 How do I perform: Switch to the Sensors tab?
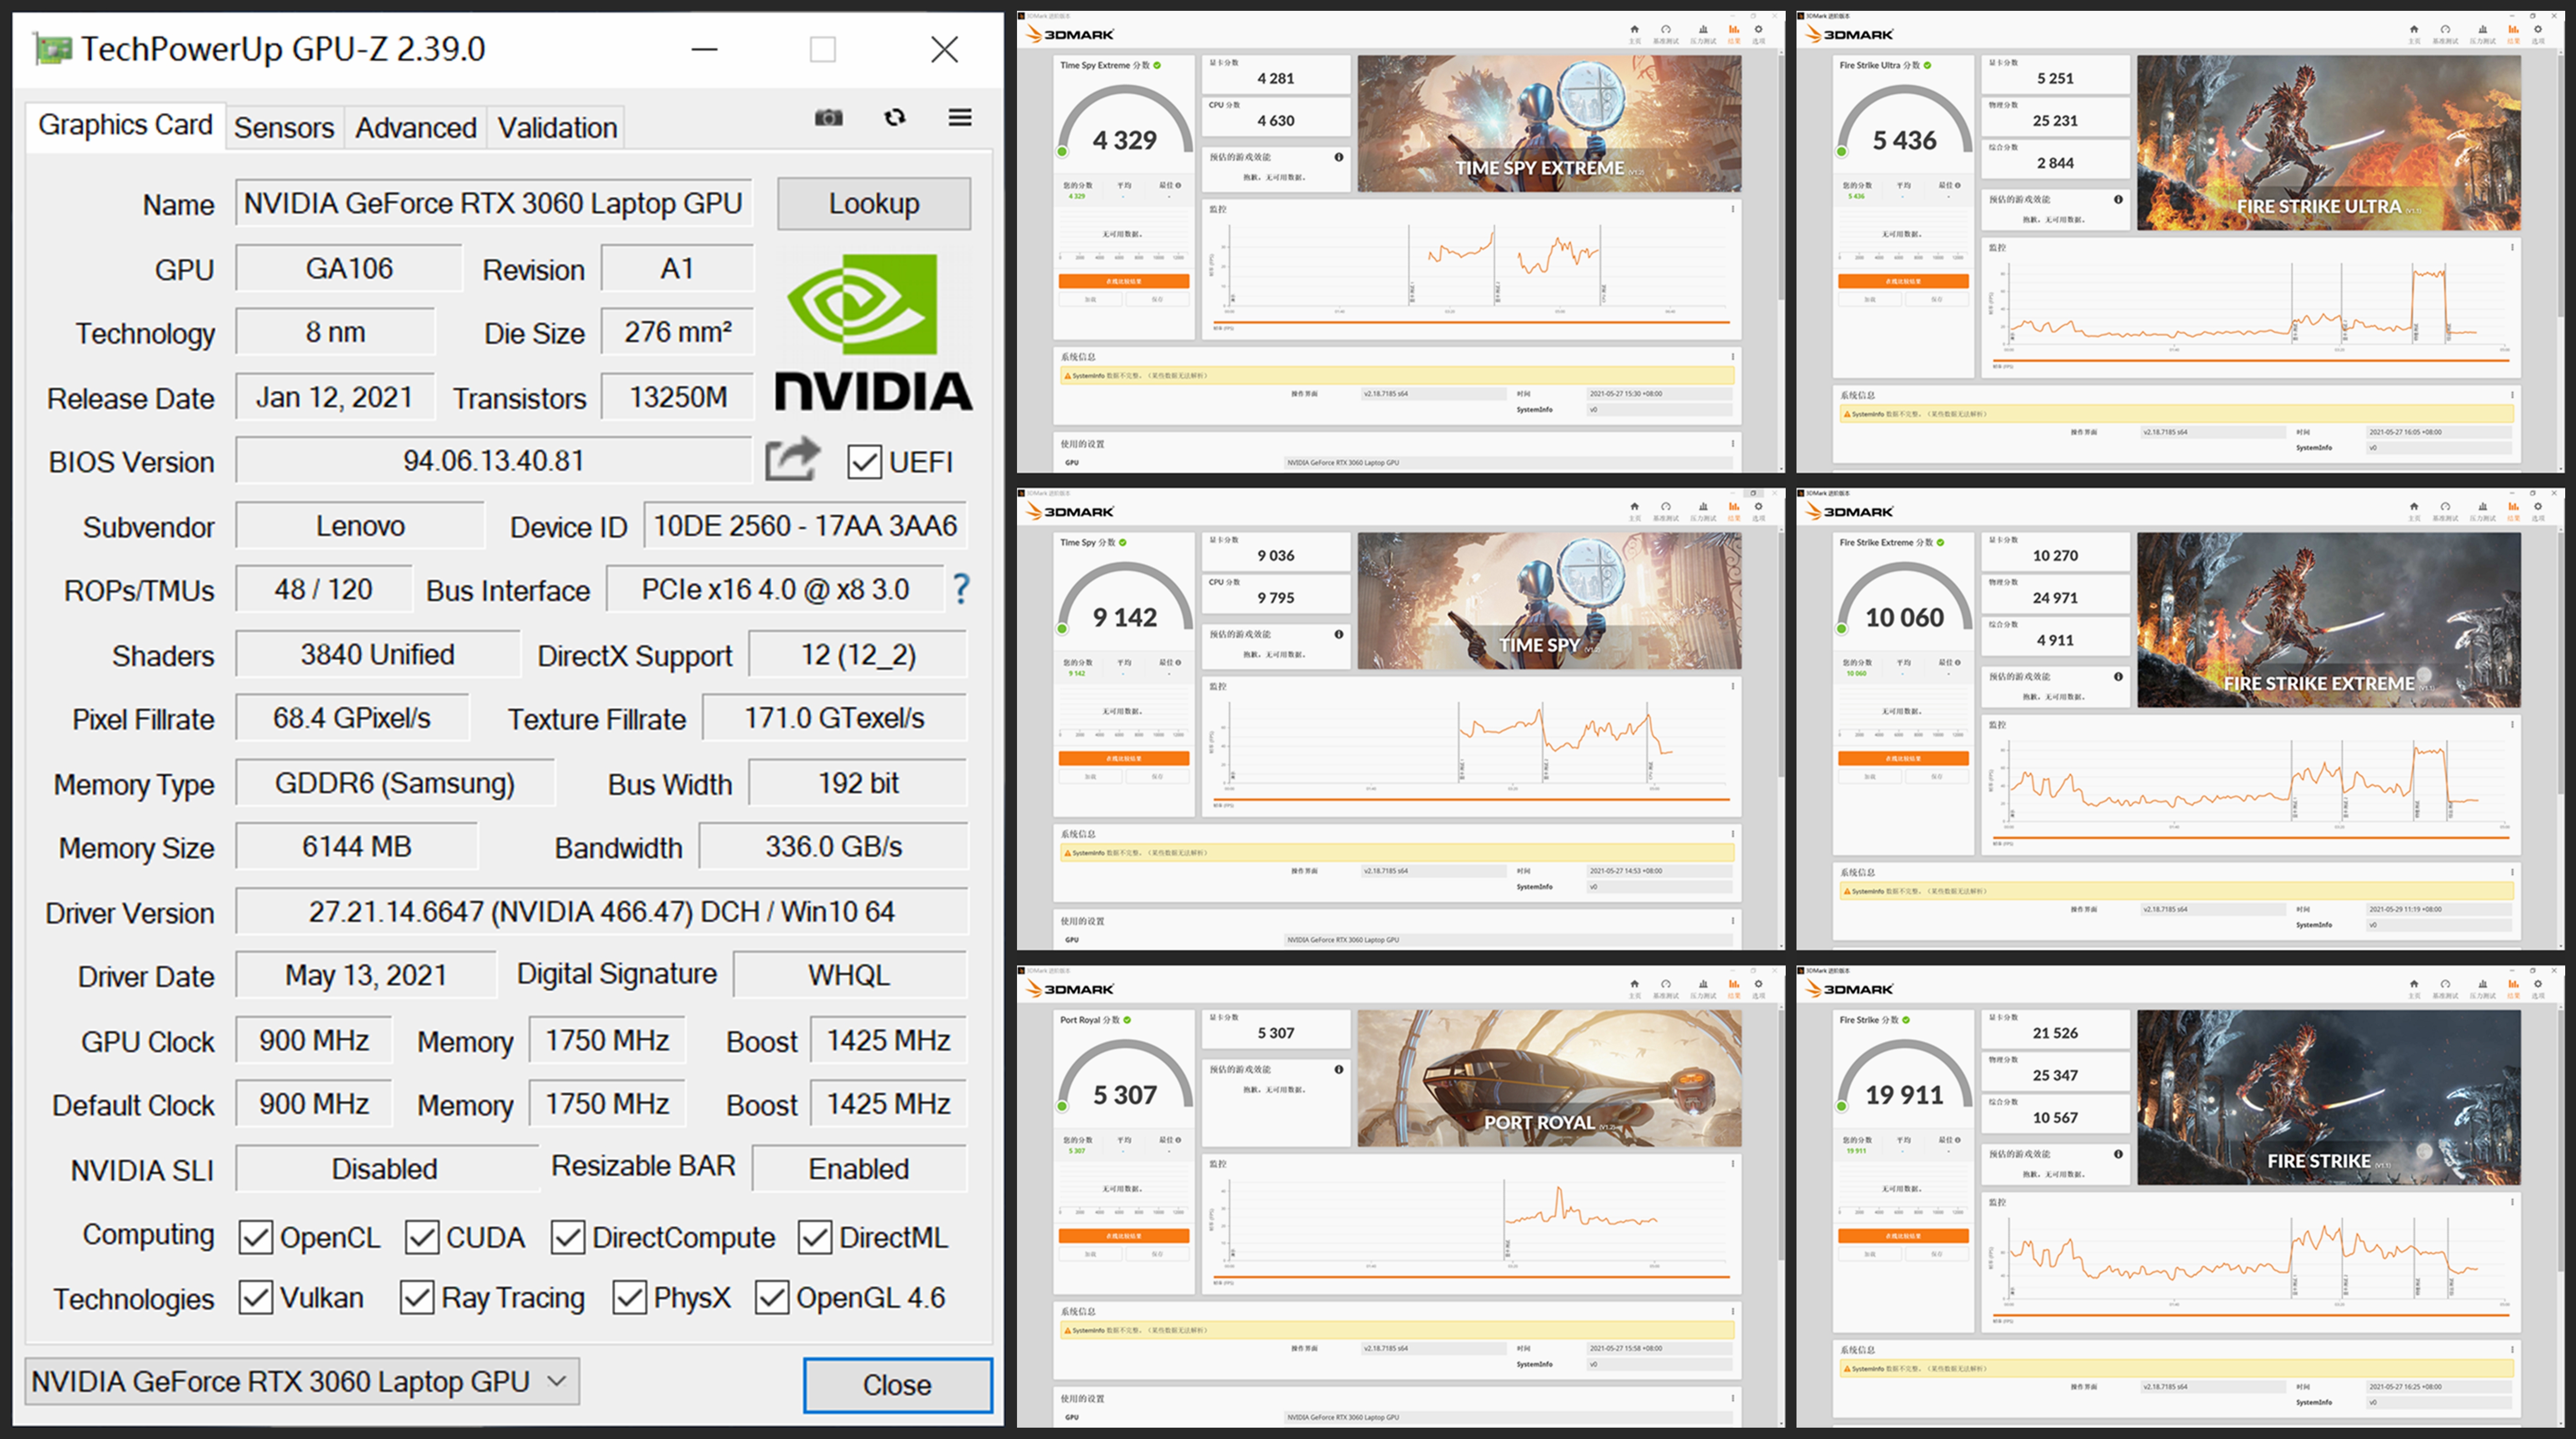click(284, 128)
